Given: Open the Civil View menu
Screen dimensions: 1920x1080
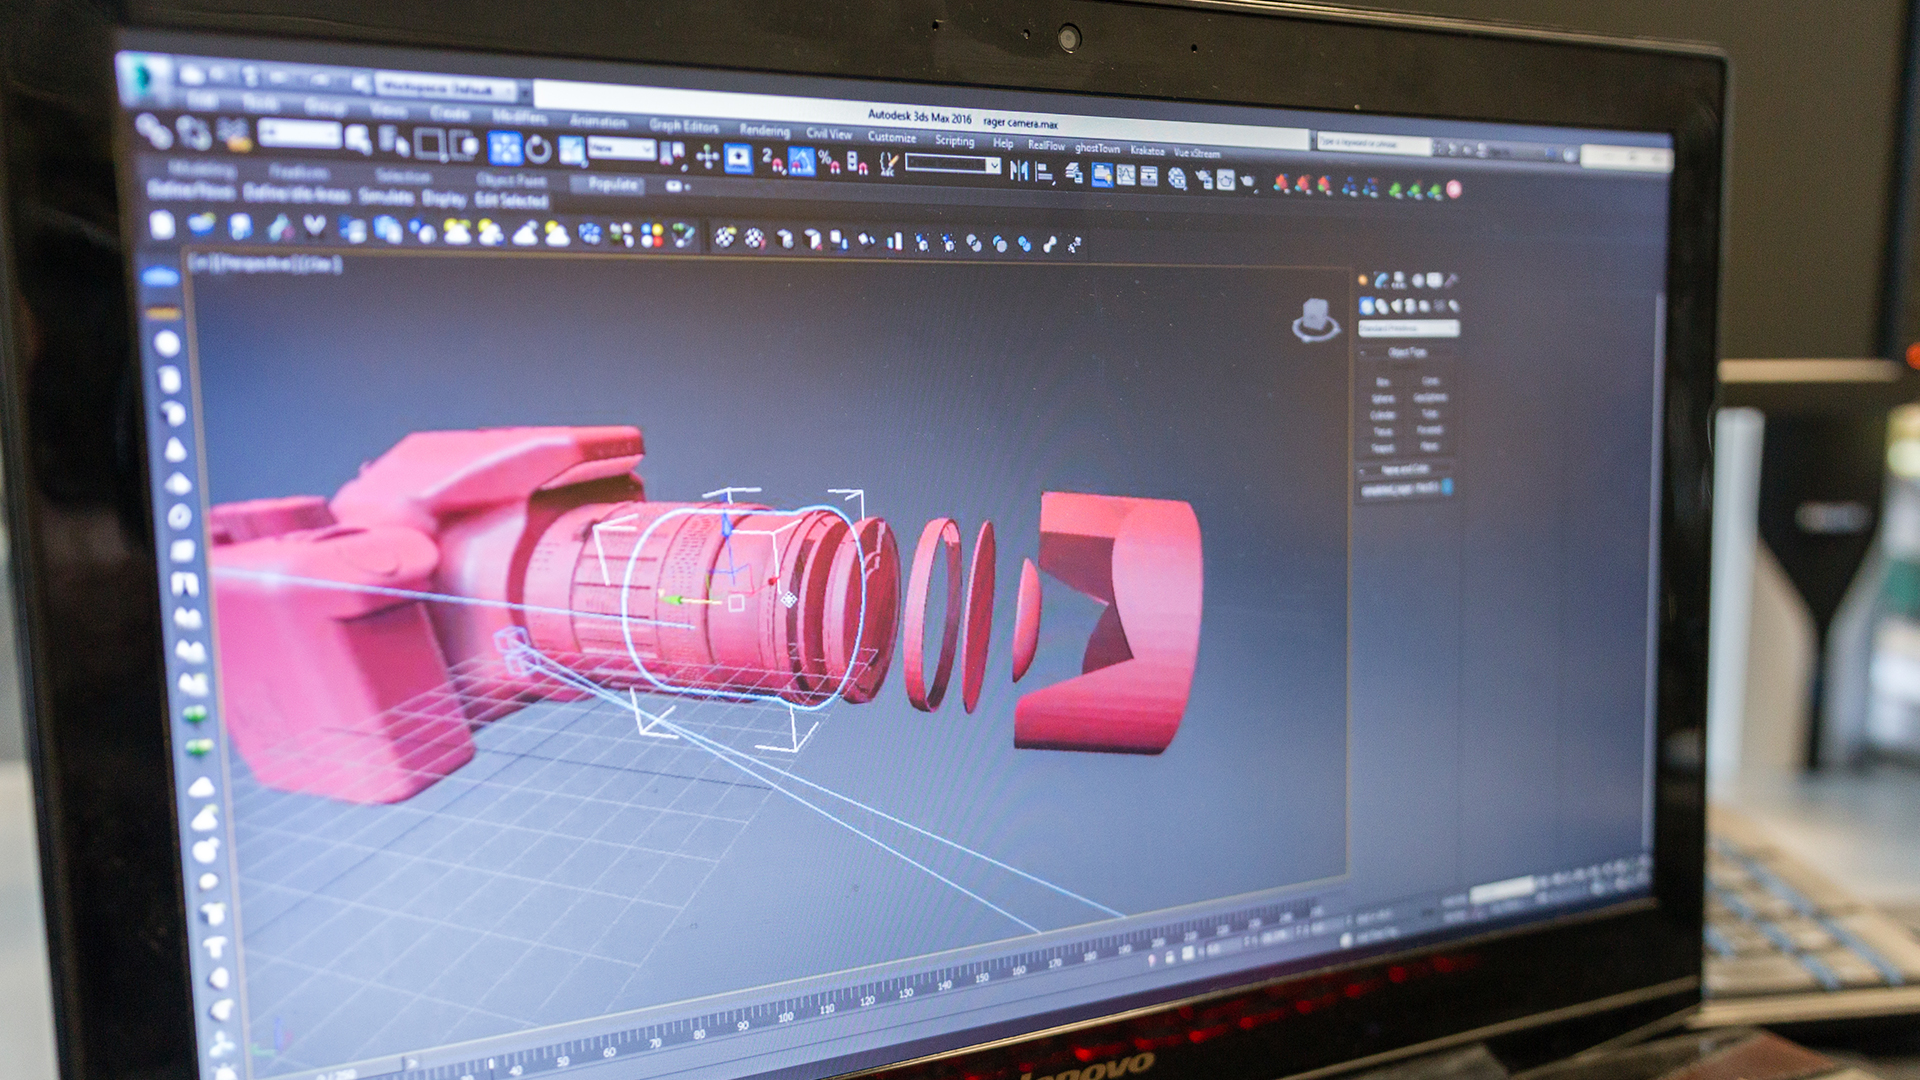Looking at the screenshot, I should (829, 133).
